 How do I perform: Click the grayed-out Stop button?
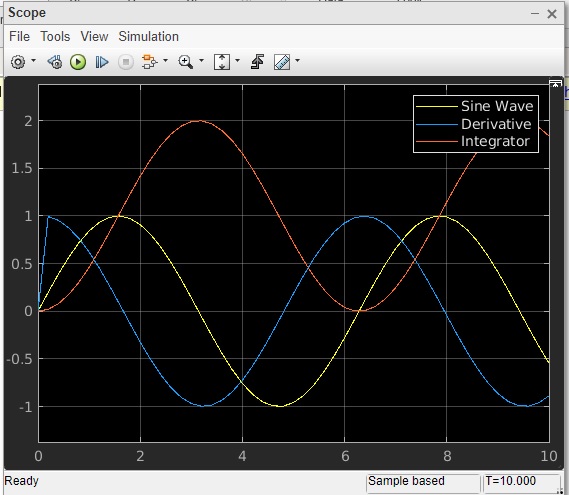[126, 62]
